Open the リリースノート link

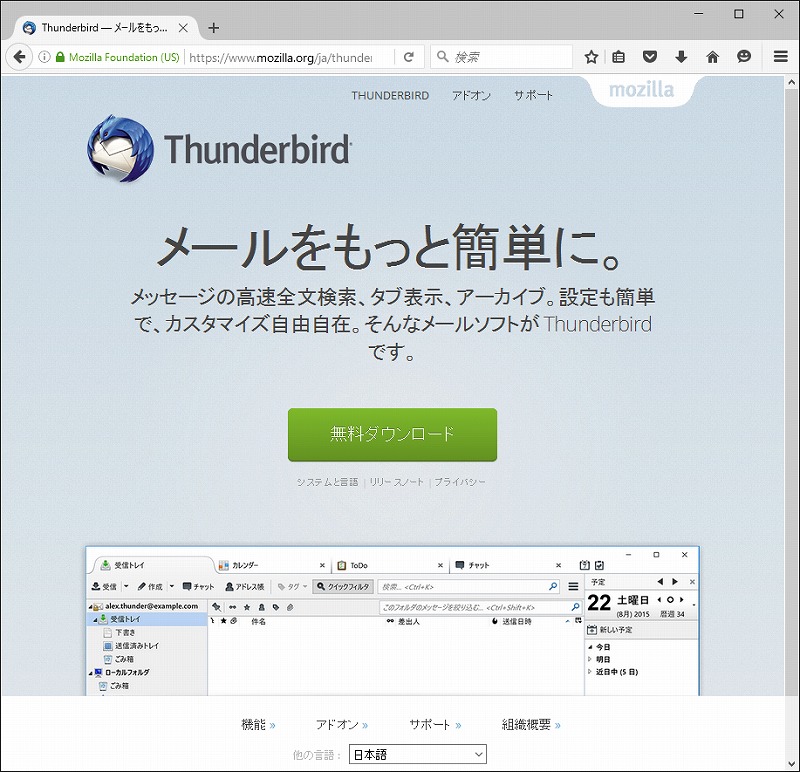(x=396, y=482)
